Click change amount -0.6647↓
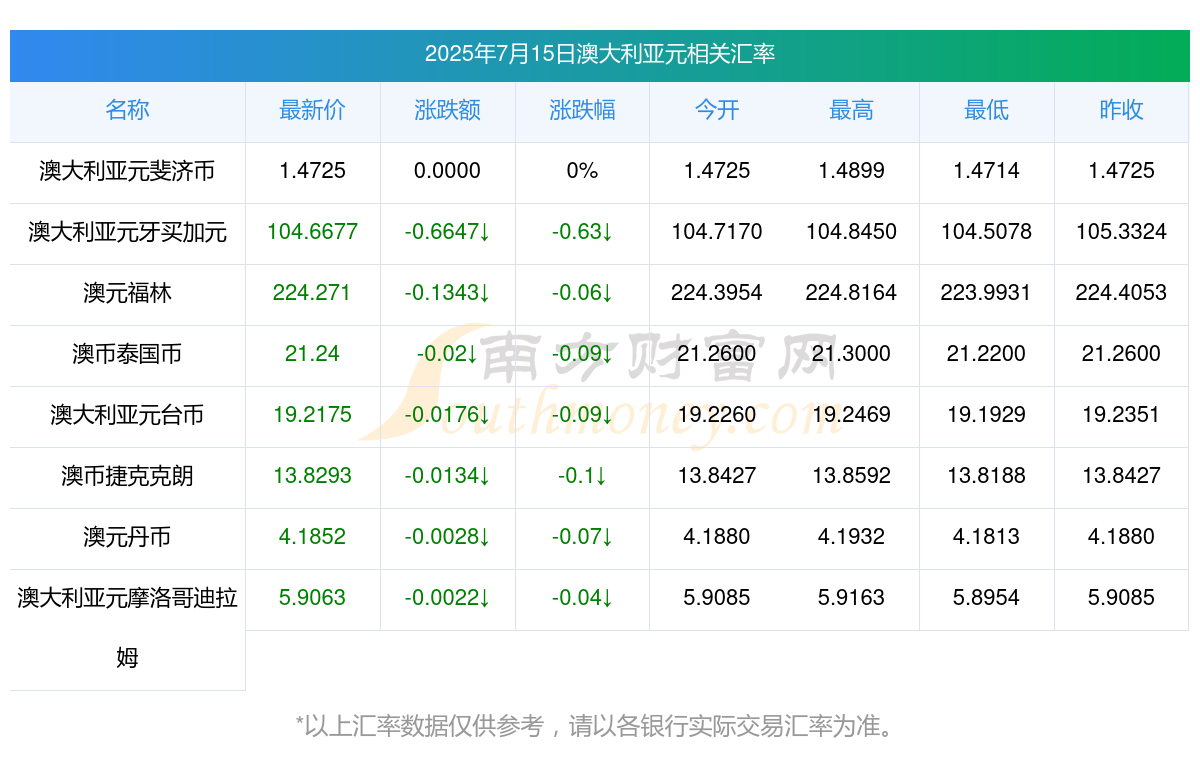Image resolution: width=1200 pixels, height=757 pixels. [447, 232]
